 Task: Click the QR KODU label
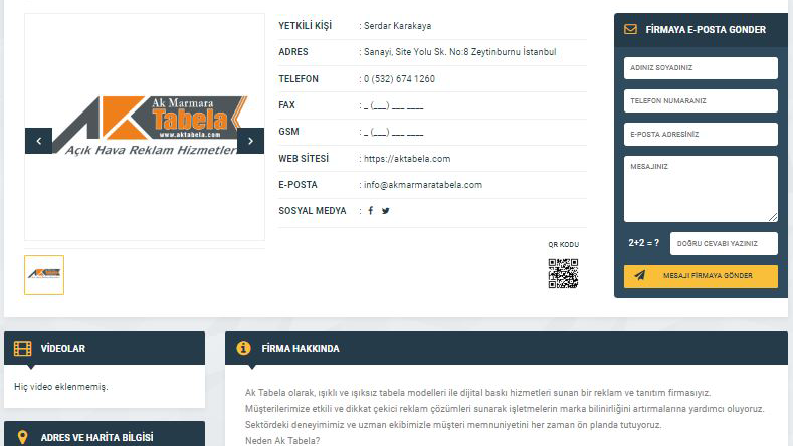(x=563, y=244)
